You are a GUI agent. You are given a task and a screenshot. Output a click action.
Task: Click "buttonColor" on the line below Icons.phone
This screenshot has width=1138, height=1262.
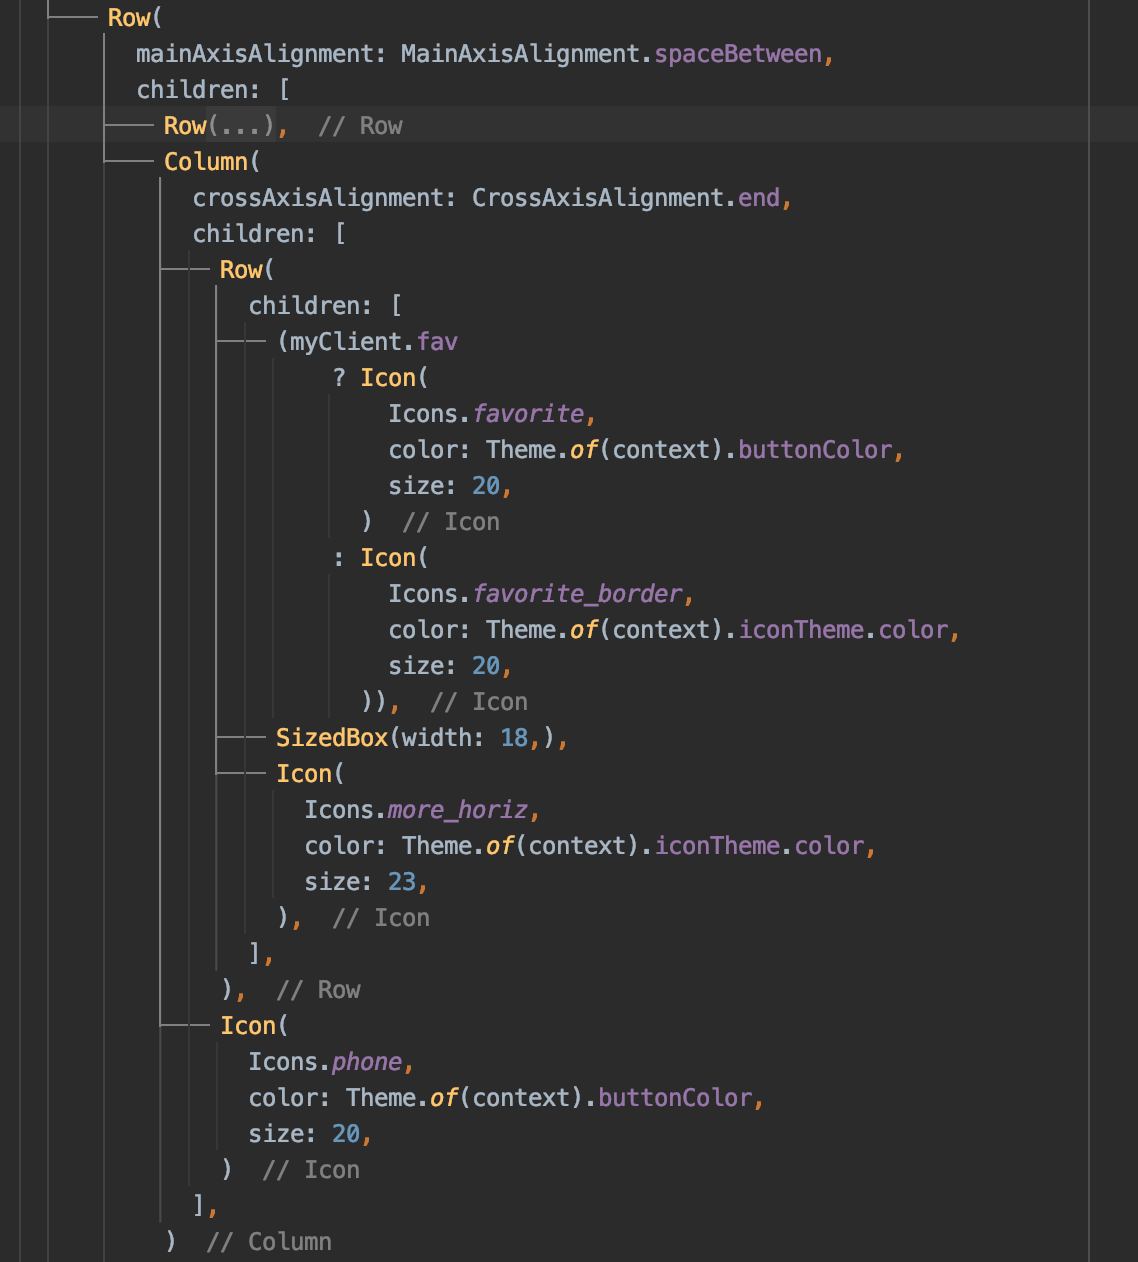pos(675,1098)
